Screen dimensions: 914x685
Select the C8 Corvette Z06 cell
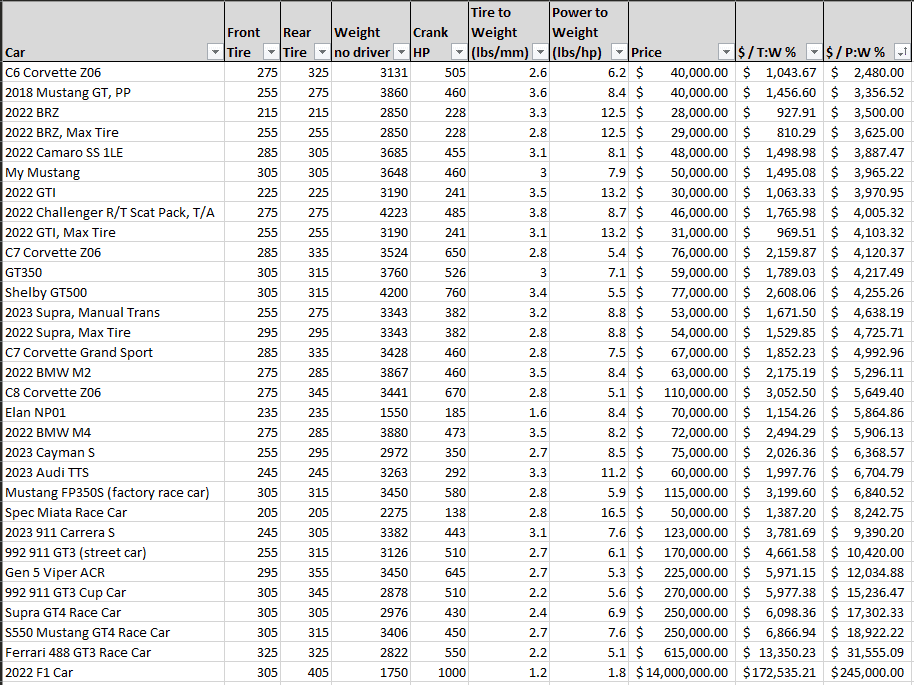click(x=113, y=392)
